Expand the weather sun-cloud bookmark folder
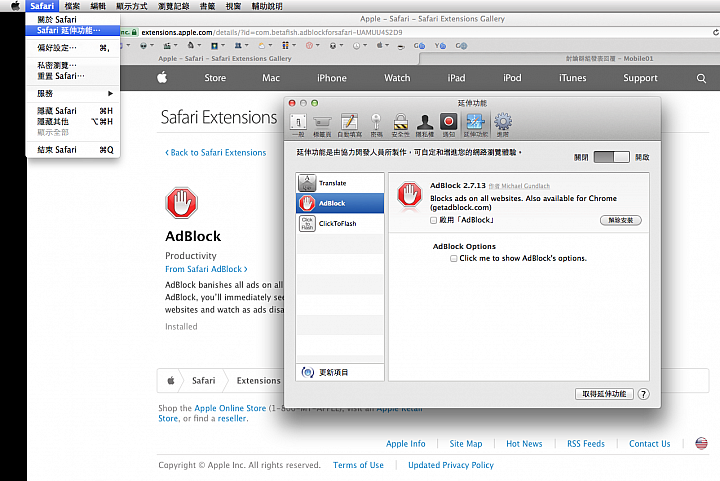This screenshot has height=481, width=720. [x=264, y=46]
